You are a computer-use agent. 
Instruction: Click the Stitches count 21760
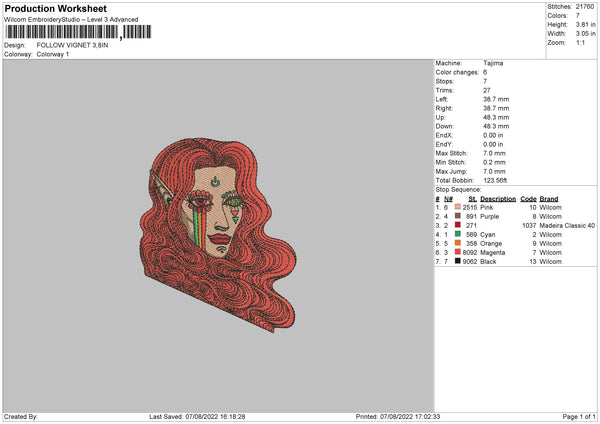click(586, 6)
